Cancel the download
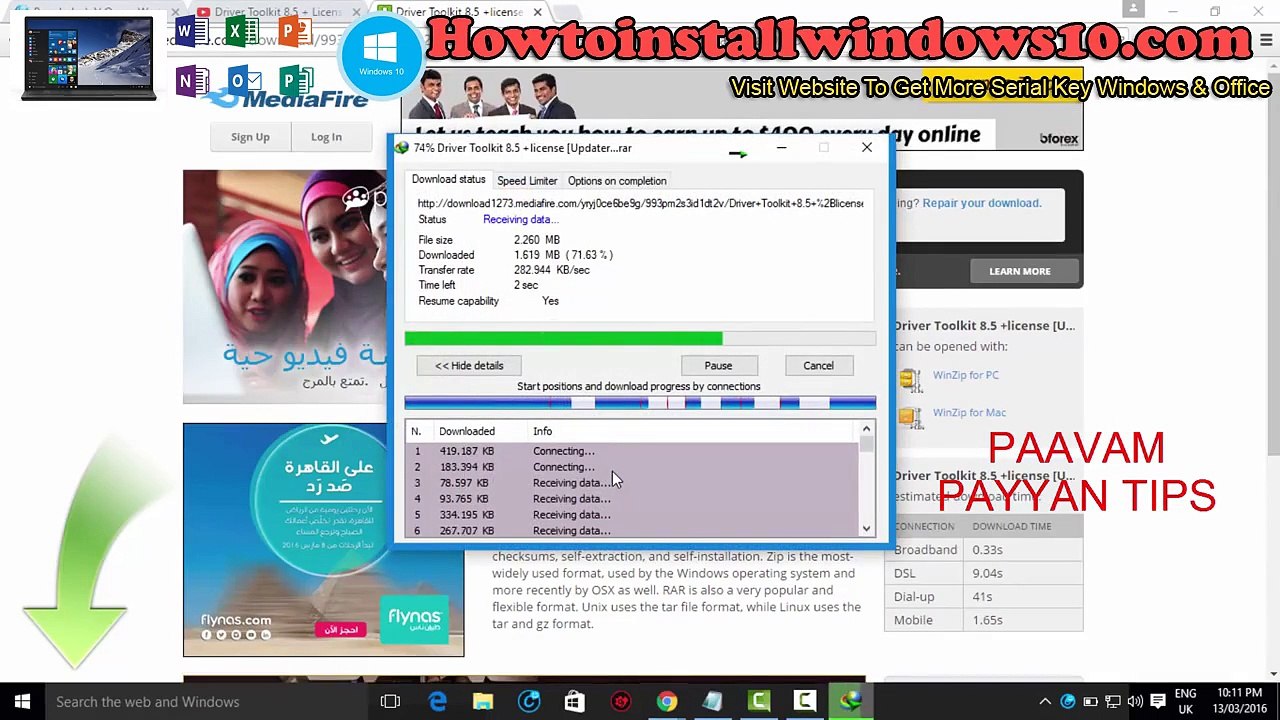This screenshot has height=720, width=1280. coord(818,366)
